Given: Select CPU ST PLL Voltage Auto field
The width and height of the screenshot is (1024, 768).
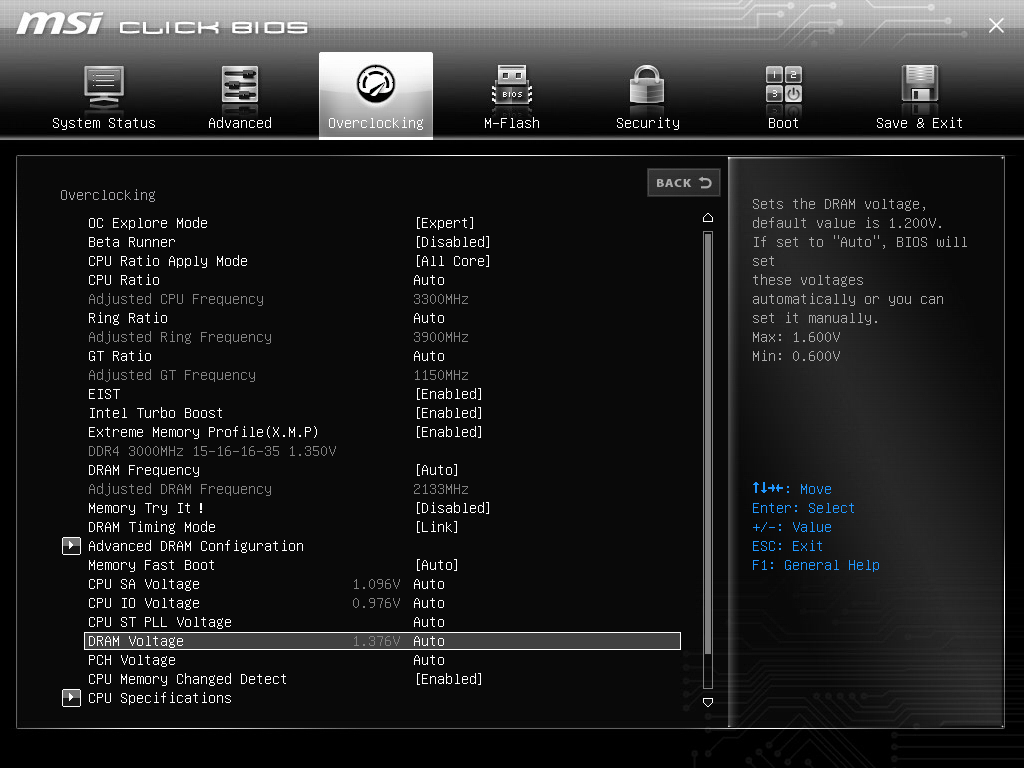Looking at the screenshot, I should 429,622.
